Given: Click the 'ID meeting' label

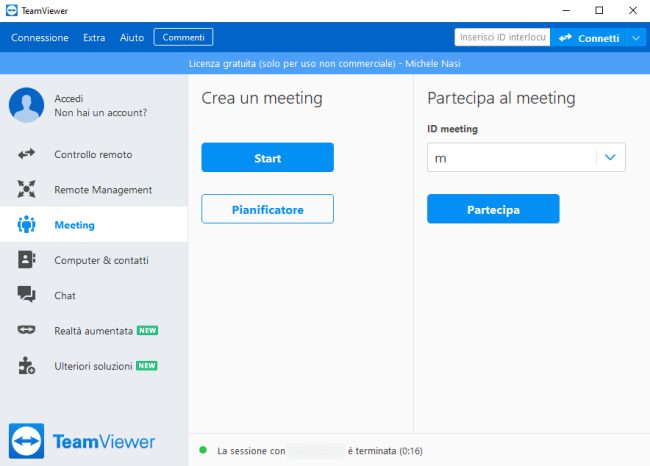Looking at the screenshot, I should click(452, 129).
